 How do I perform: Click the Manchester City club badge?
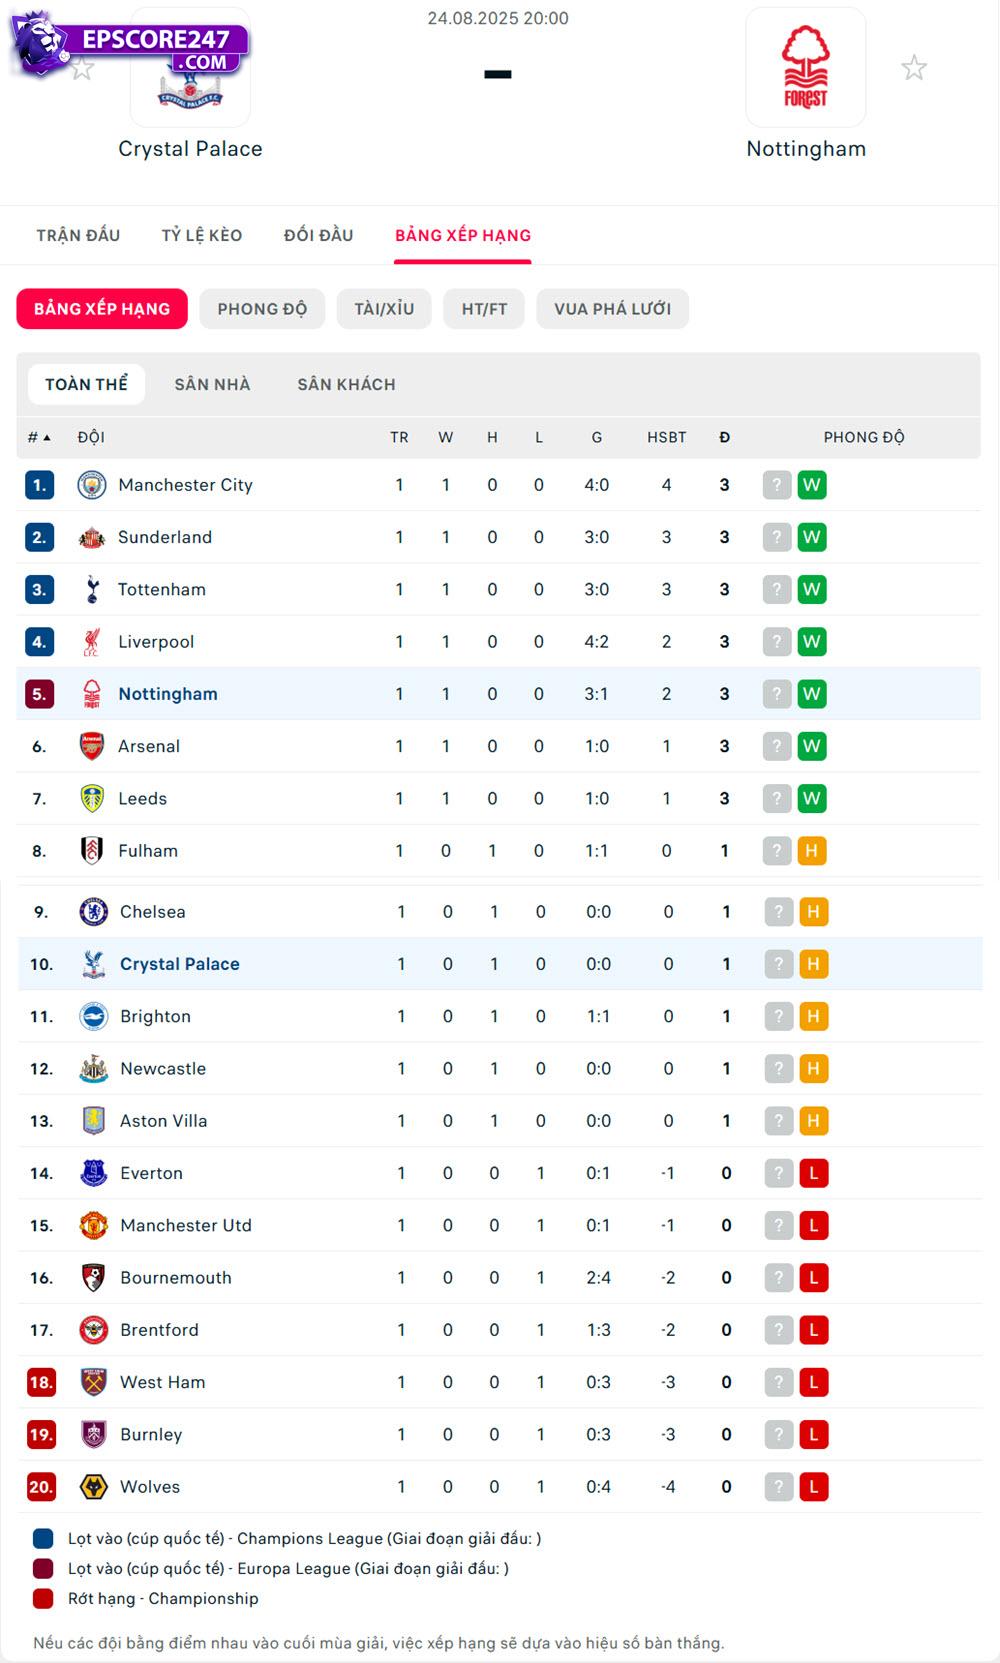[x=92, y=485]
